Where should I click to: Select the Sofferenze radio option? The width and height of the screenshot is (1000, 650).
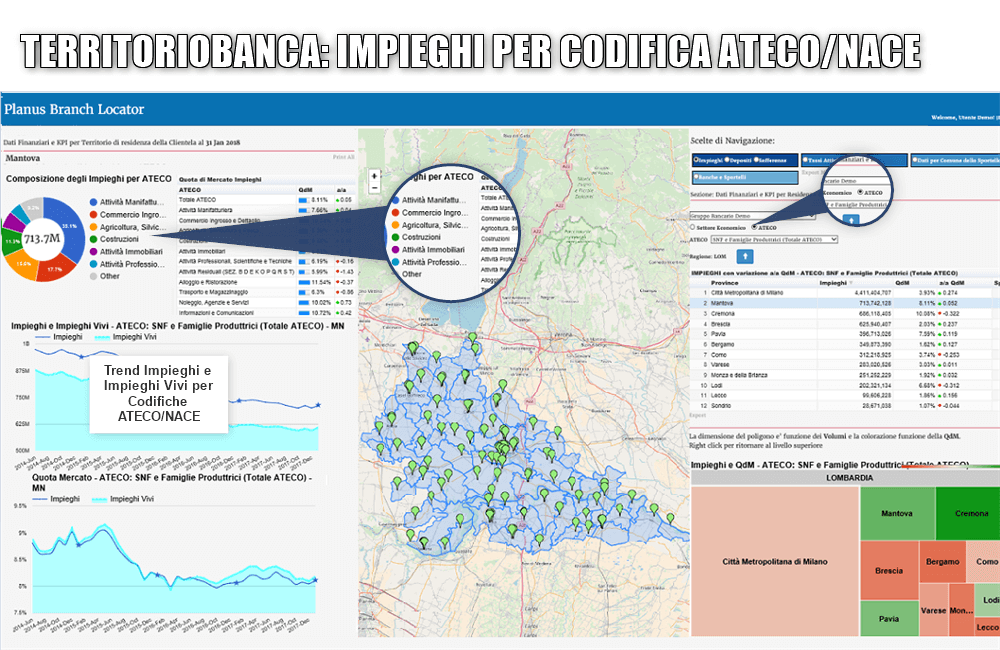coord(756,160)
